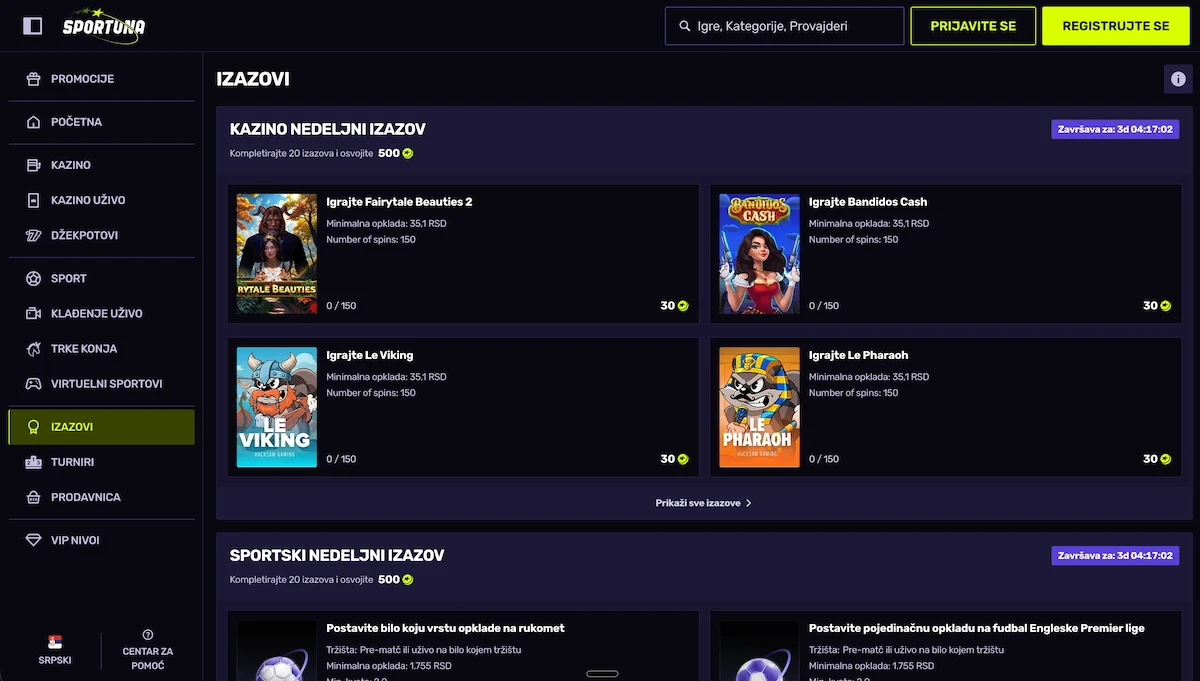The height and width of the screenshot is (681, 1200).
Task: Open Turniri menu item
Action: pos(101,462)
